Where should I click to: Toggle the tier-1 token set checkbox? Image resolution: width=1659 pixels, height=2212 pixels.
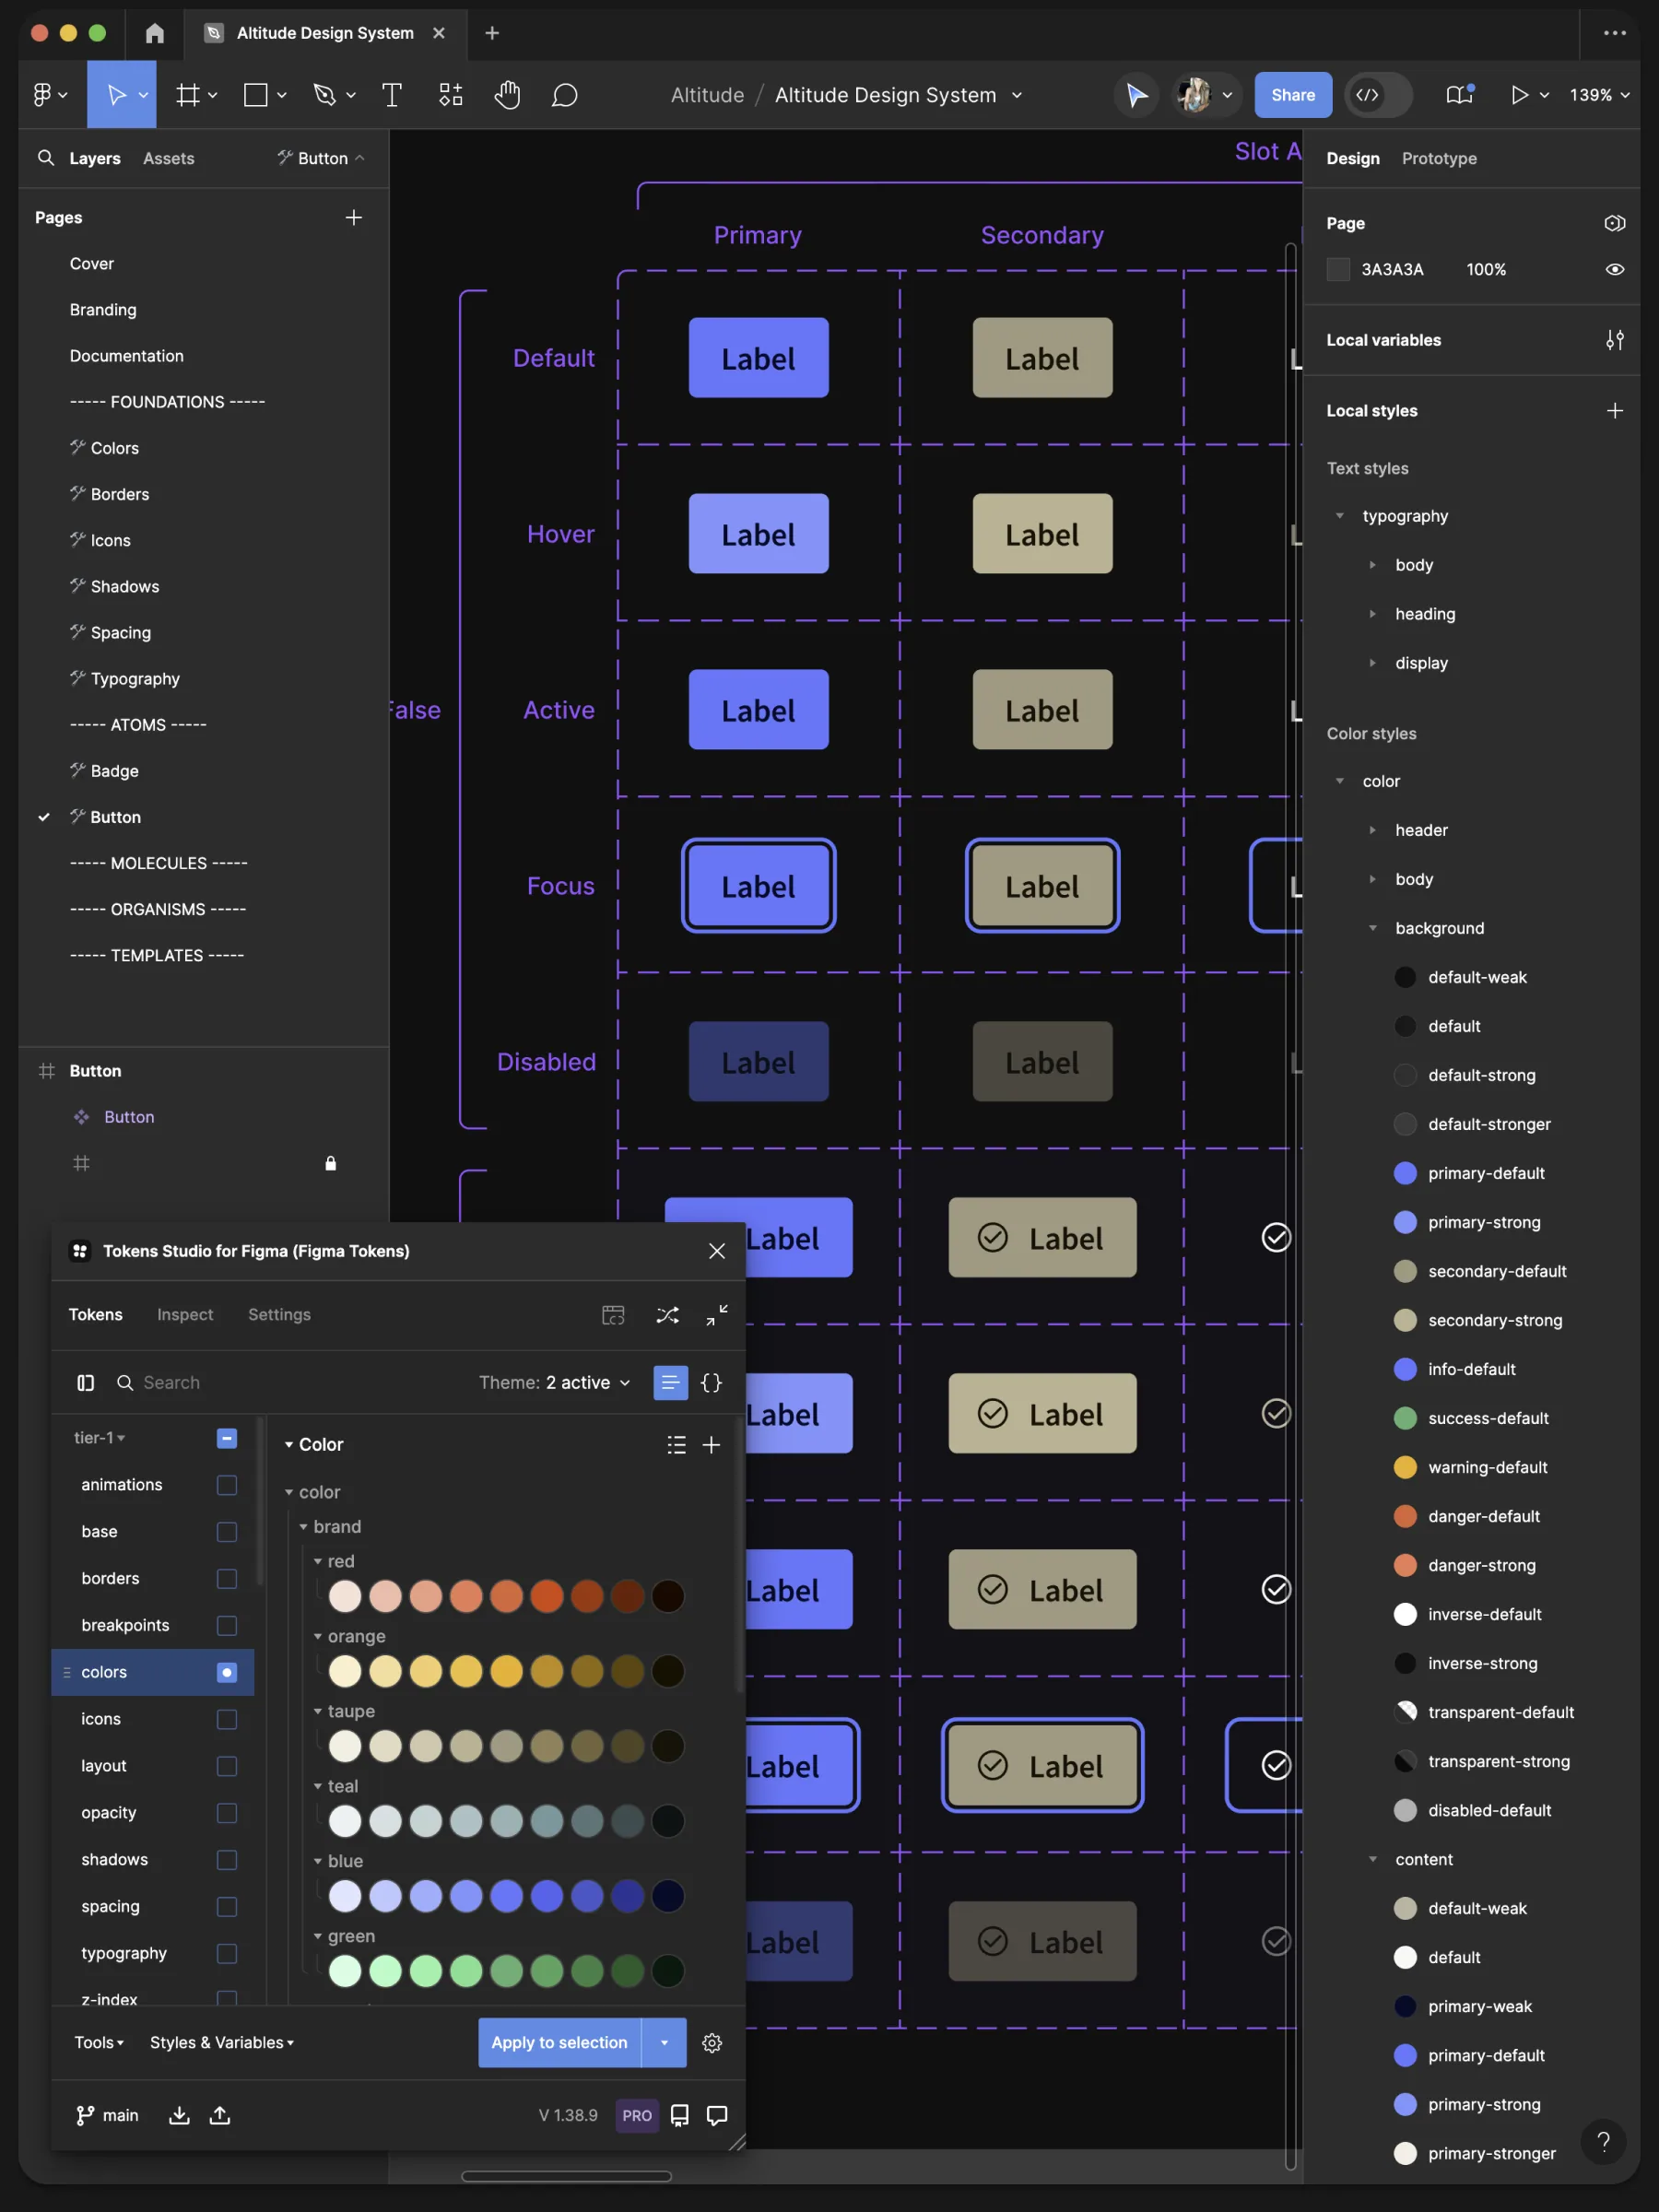coord(227,1438)
